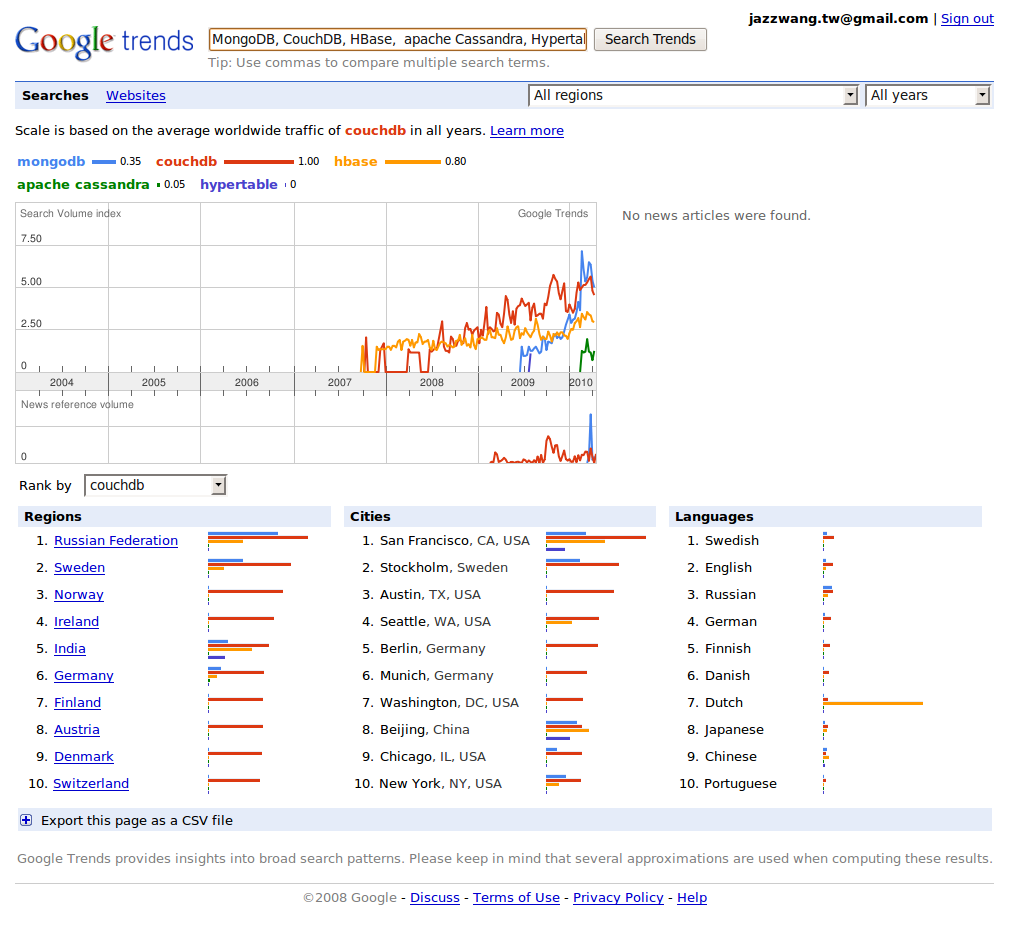Screen dimensions: 1009x930
Task: Click the Chicago, IL, USA city row
Action: tap(502, 757)
